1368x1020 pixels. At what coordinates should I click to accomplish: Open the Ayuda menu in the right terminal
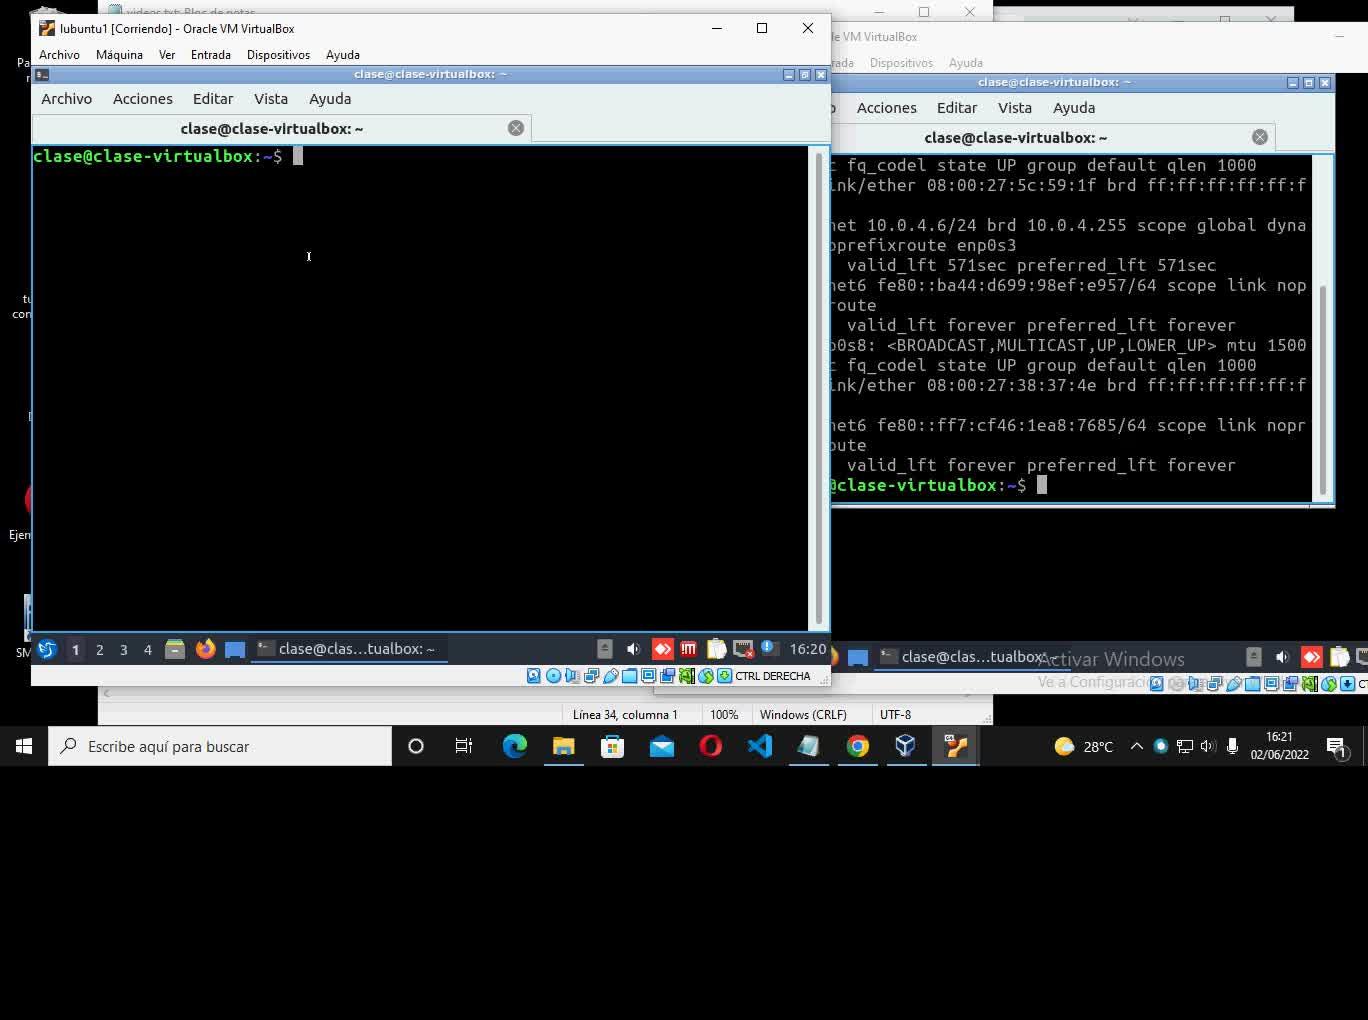pos(1074,108)
